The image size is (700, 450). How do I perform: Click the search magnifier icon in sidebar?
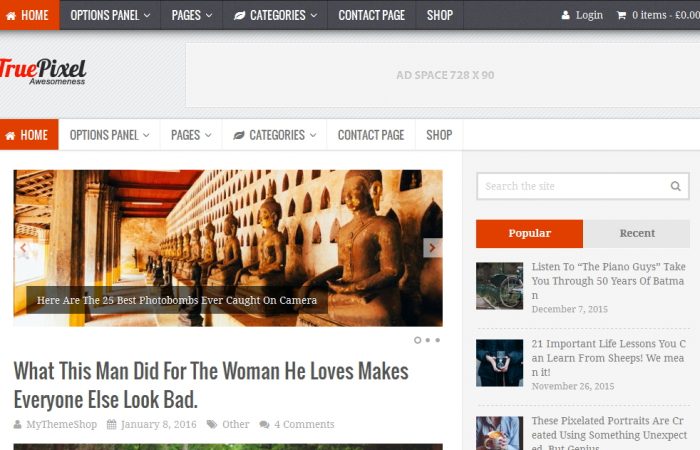coord(676,186)
